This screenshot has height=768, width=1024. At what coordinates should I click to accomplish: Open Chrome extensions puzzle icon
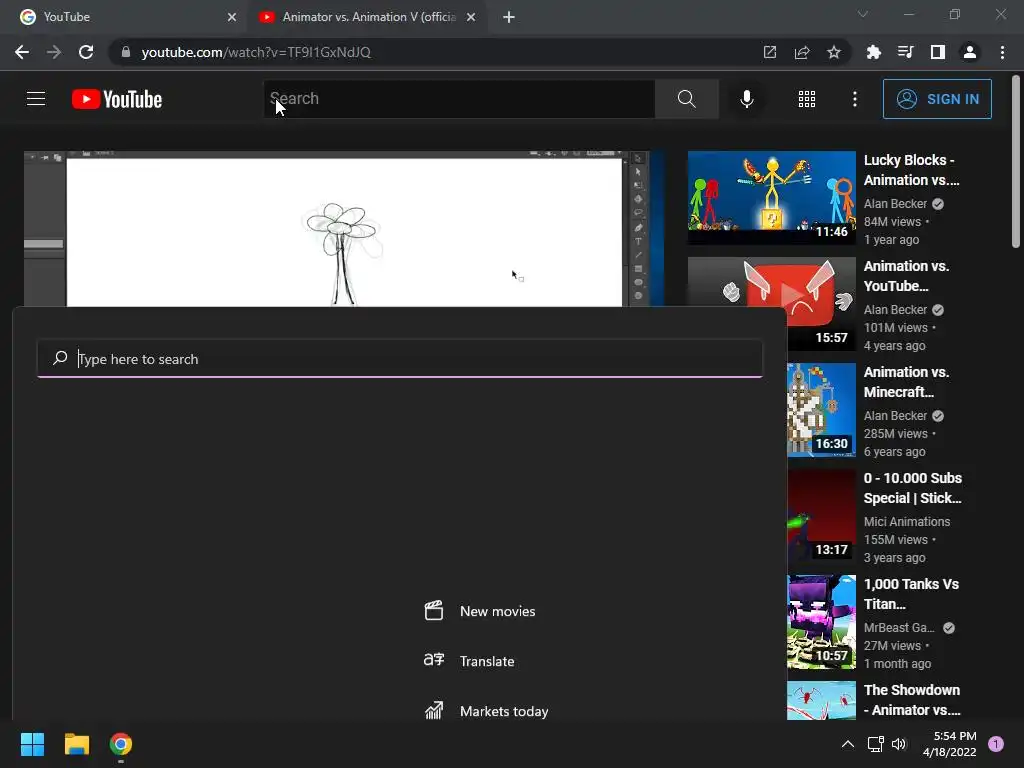pos(873,52)
